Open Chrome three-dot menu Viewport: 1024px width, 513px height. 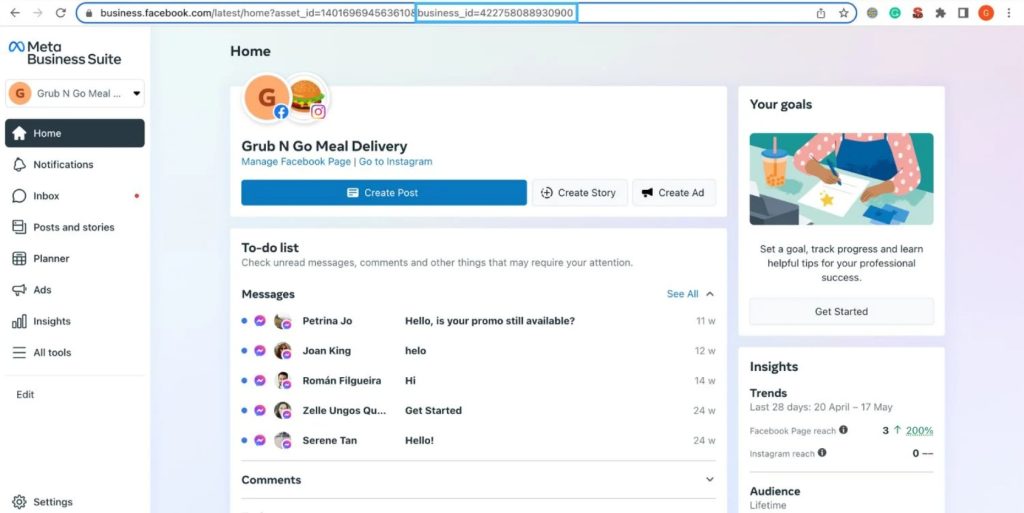(1010, 13)
